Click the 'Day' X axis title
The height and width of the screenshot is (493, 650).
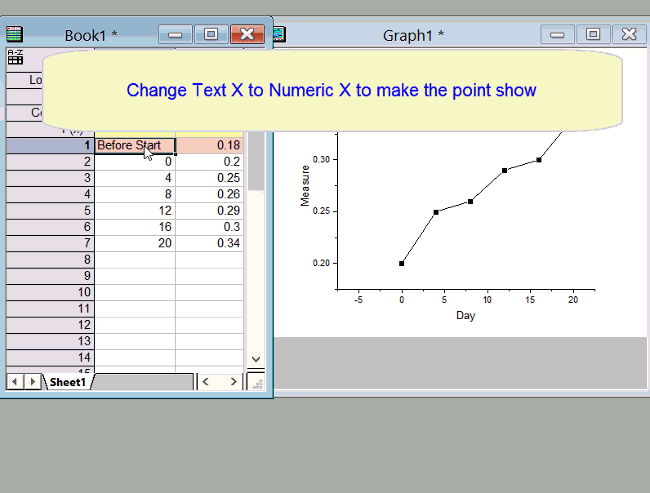point(466,316)
